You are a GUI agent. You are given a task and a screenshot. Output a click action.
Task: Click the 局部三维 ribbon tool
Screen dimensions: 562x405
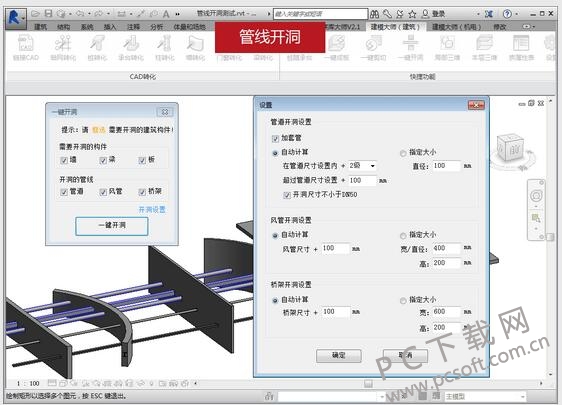pyautogui.click(x=447, y=48)
